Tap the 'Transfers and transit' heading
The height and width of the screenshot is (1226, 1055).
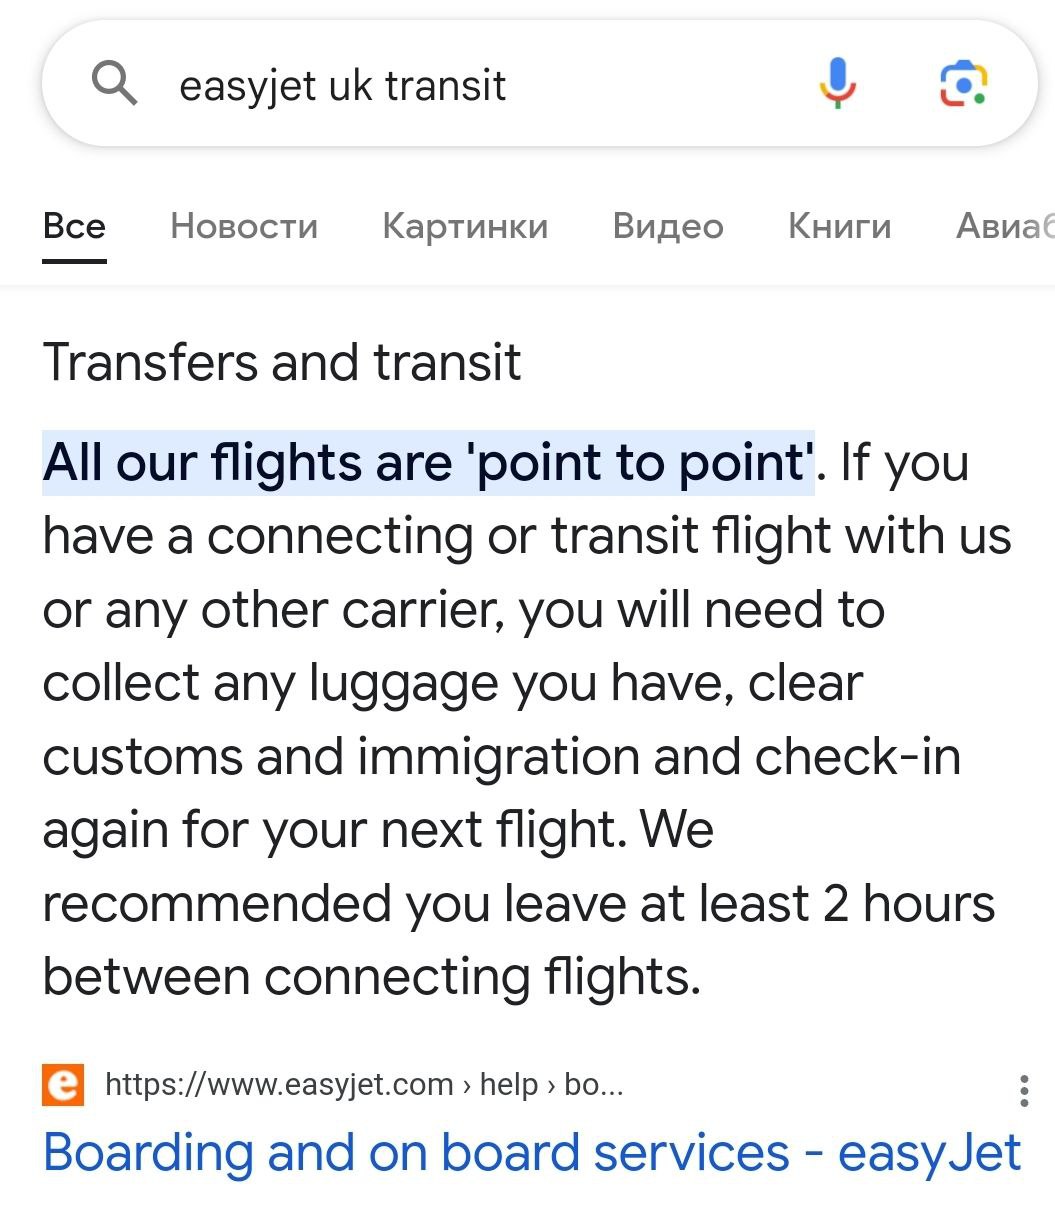point(282,362)
